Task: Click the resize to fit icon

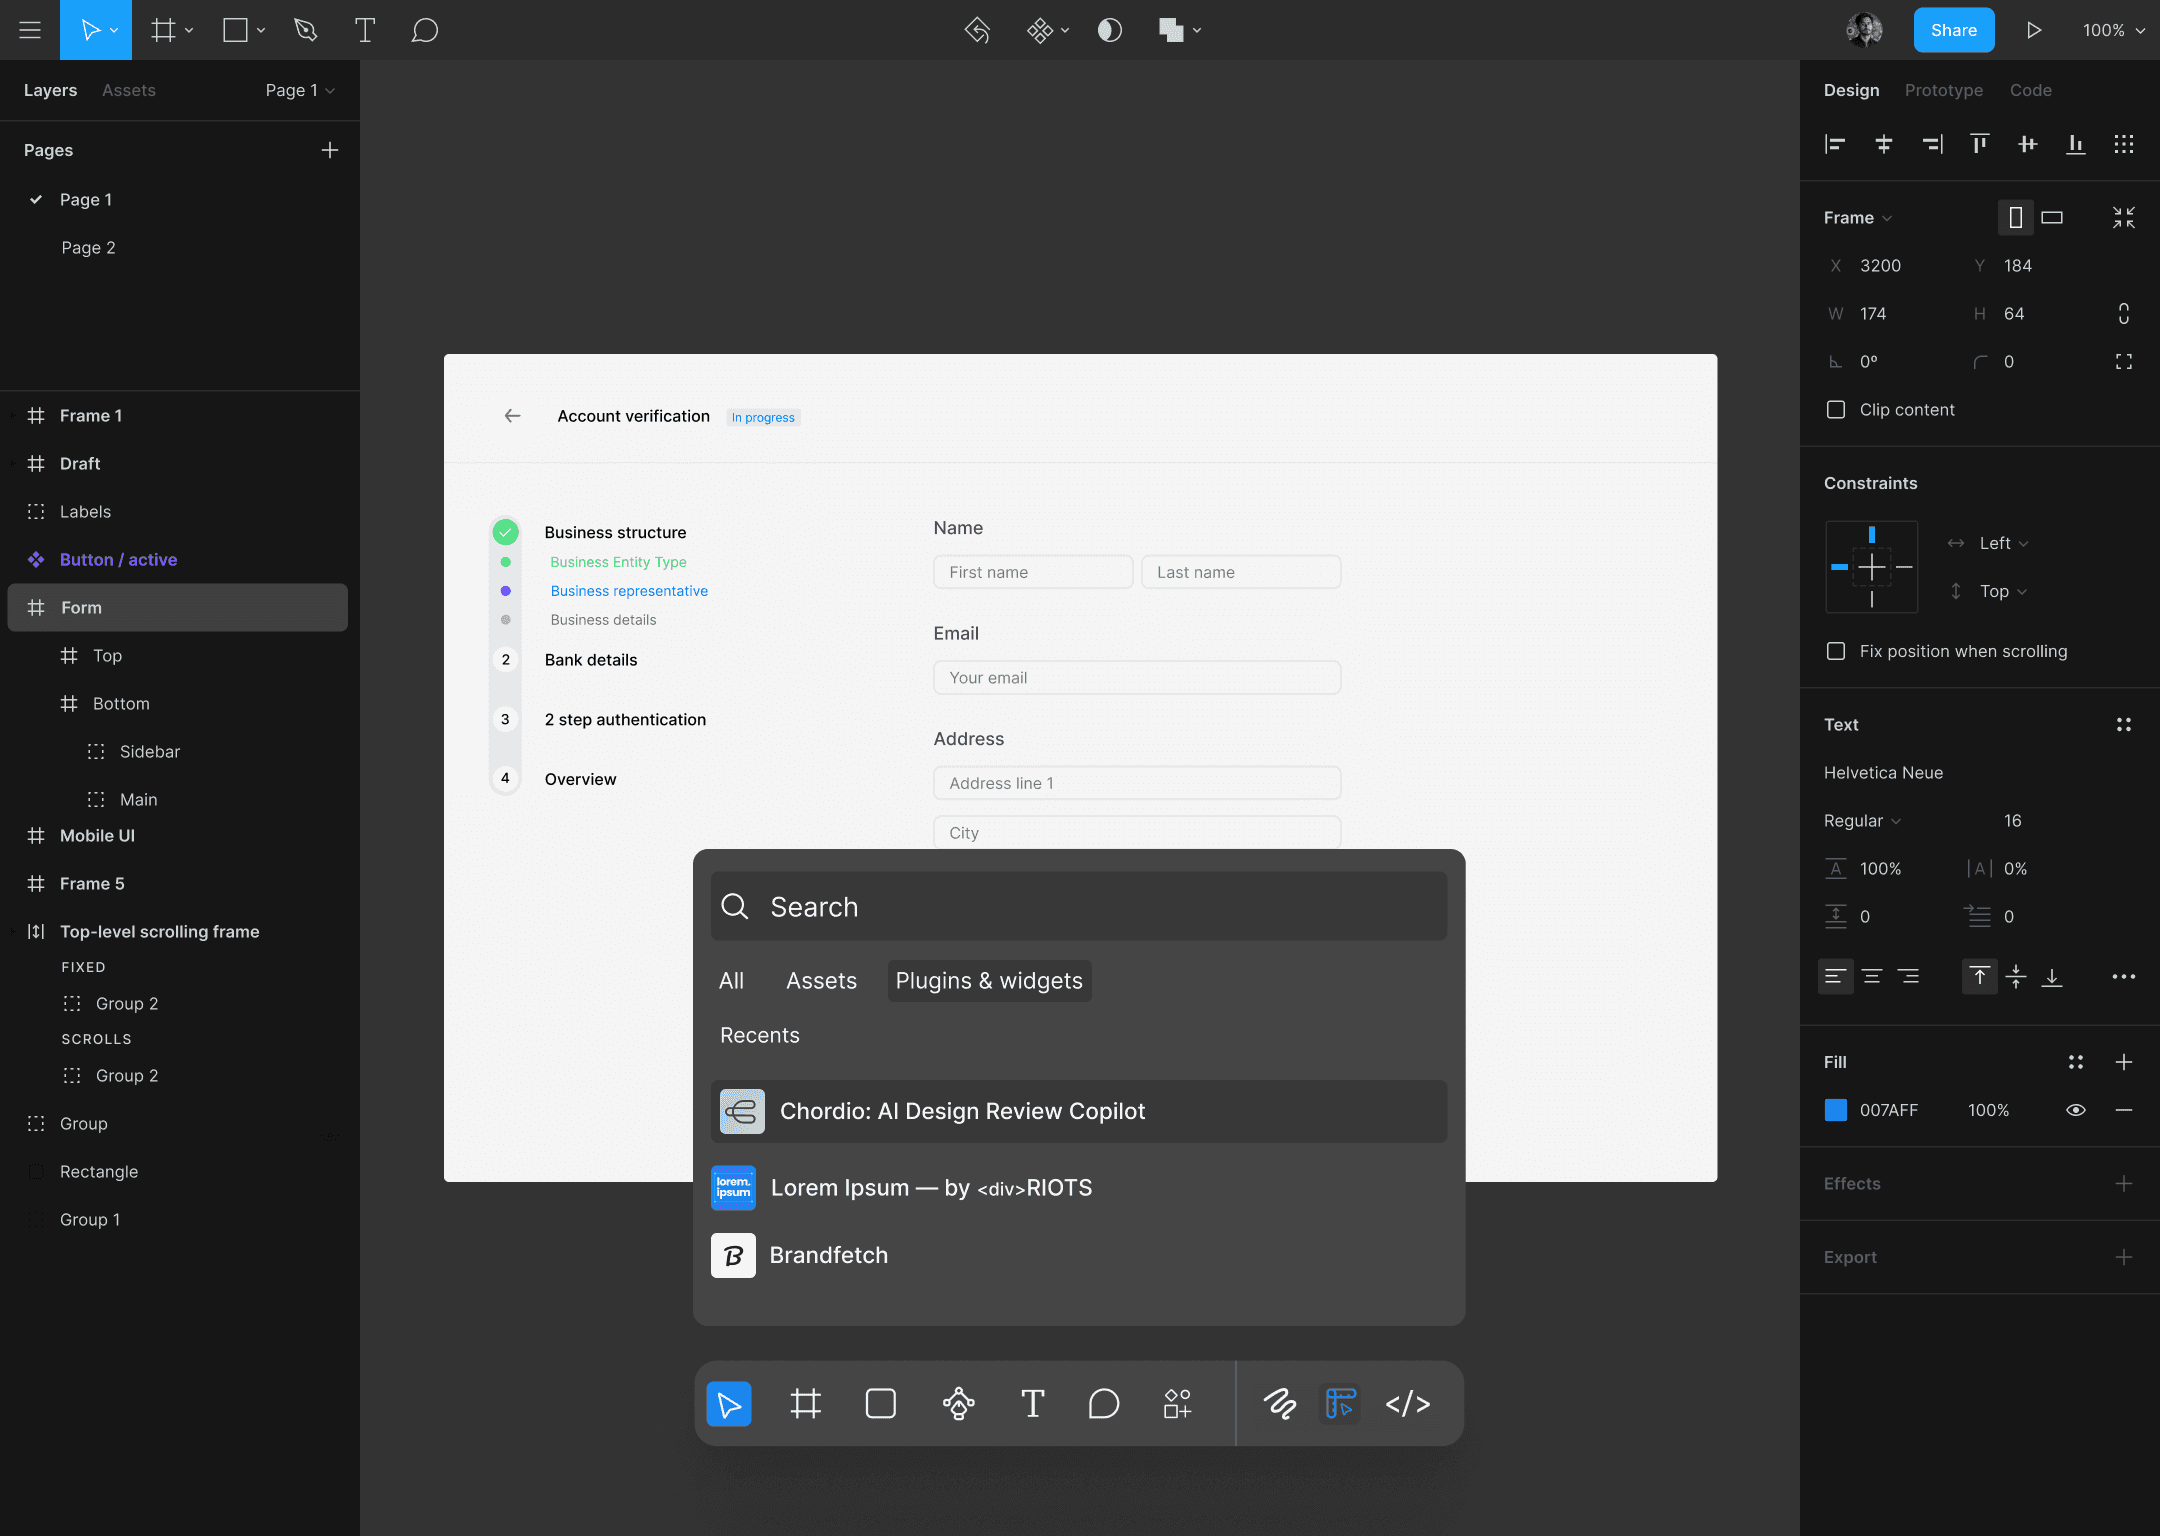Action: 2123,218
